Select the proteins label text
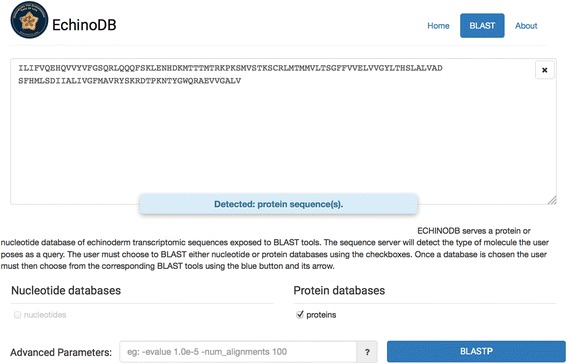This screenshot has height=364, width=567. pos(321,315)
